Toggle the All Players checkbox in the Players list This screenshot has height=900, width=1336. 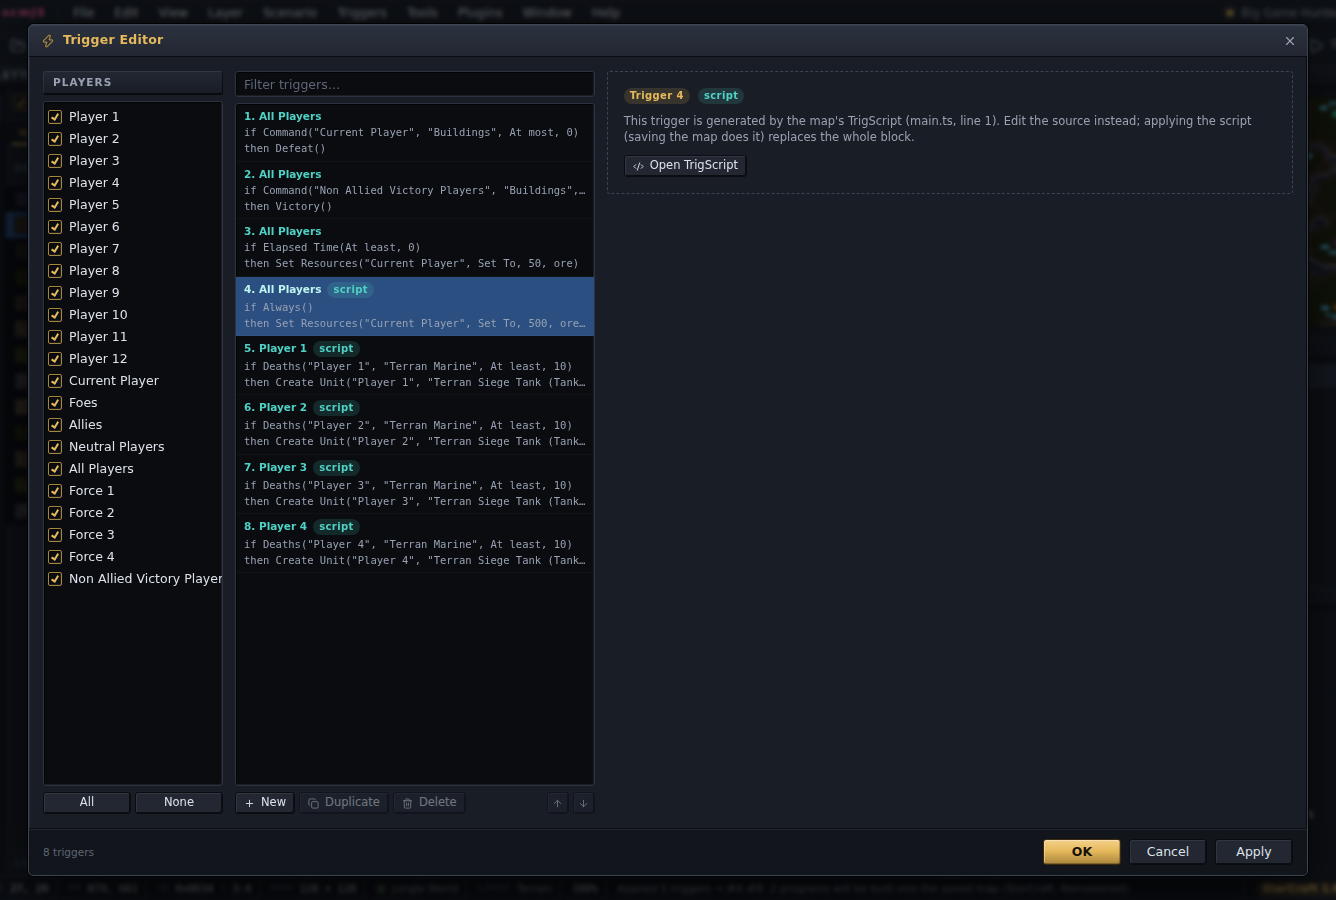pos(55,469)
